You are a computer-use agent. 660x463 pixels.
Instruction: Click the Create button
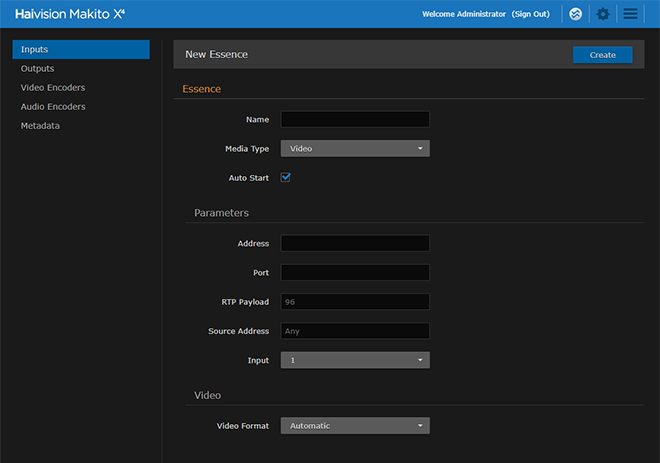[602, 55]
